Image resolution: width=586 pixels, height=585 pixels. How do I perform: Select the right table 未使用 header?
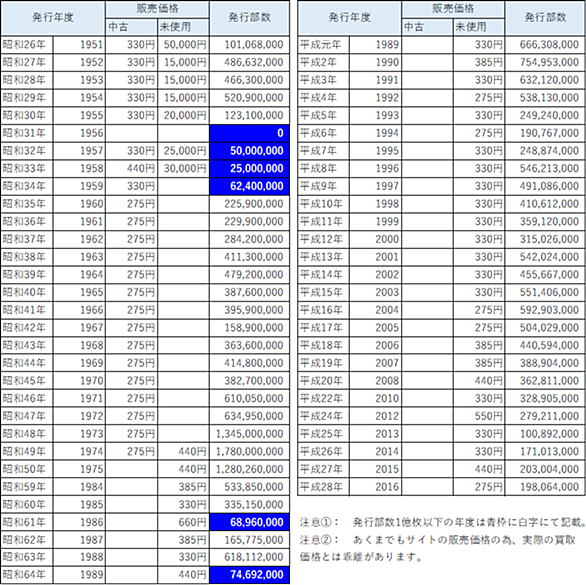click(479, 27)
